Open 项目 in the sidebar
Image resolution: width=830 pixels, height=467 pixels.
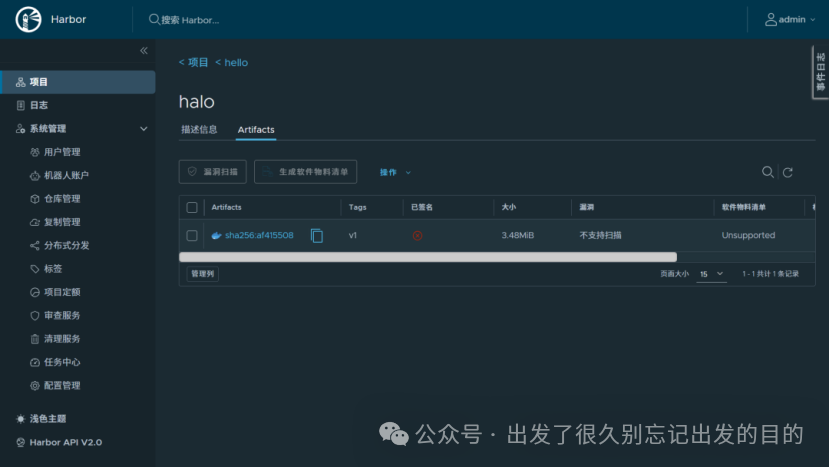click(78, 82)
